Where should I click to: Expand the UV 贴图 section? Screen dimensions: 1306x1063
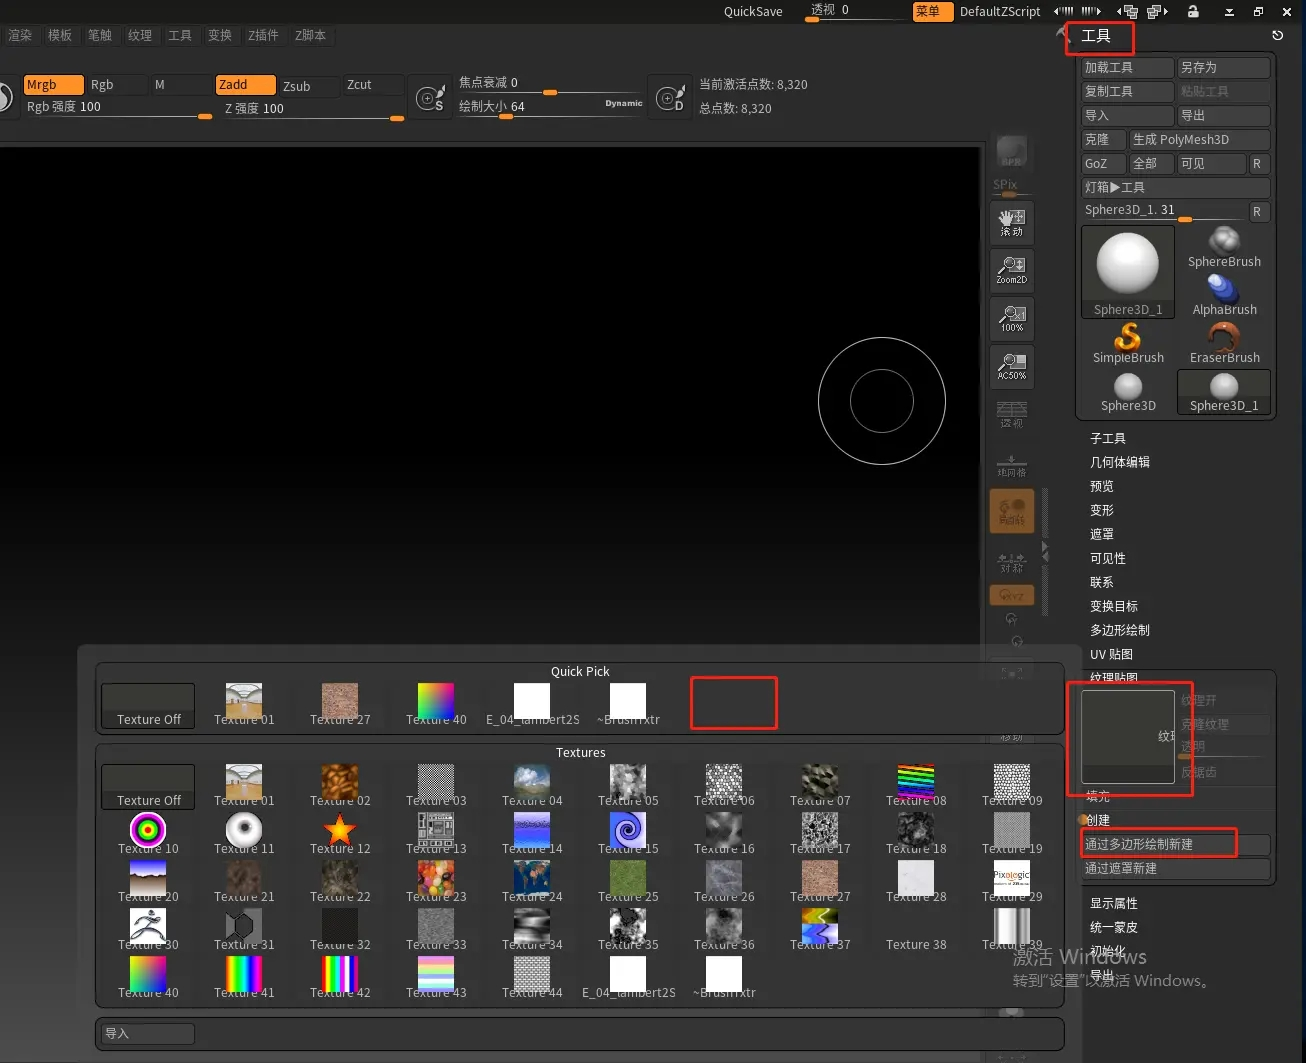point(1111,654)
